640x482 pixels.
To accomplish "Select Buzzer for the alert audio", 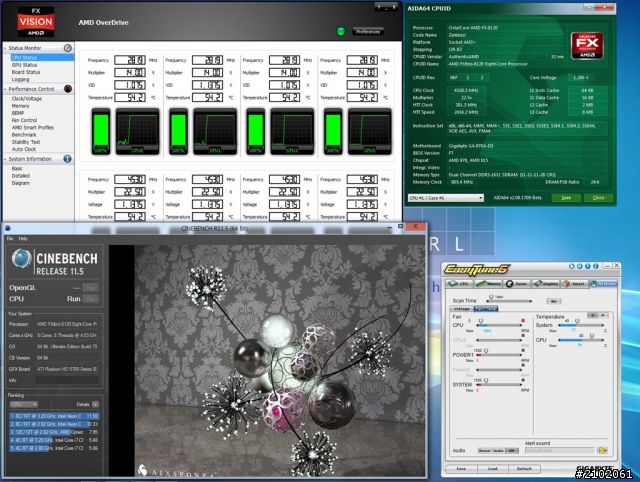I will point(484,451).
